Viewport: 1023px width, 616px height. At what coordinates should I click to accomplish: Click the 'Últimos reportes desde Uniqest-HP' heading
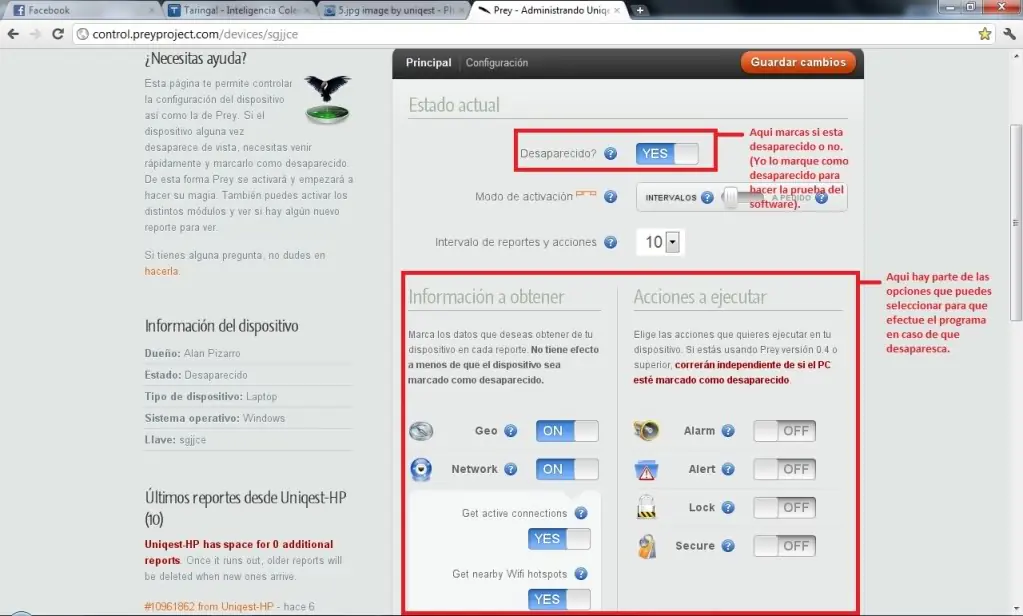[245, 508]
